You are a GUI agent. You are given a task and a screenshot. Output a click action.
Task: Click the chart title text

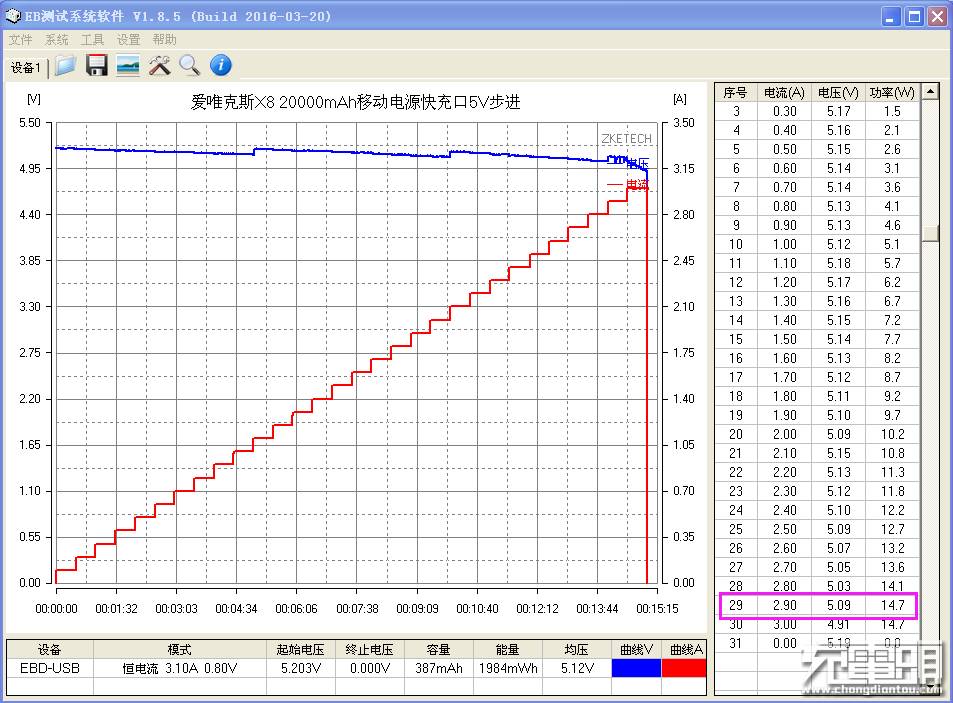(356, 102)
